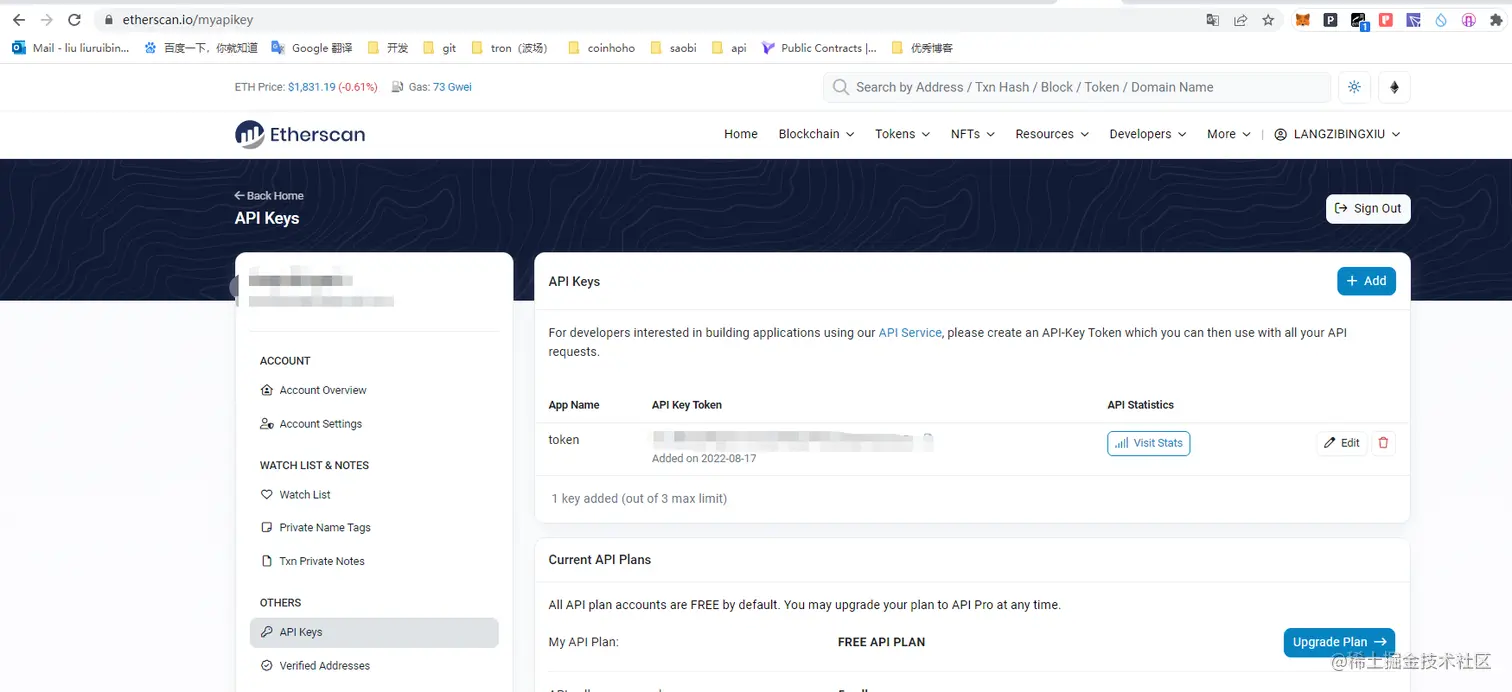
Task: Expand the Developers dropdown menu
Action: [x=1147, y=134]
